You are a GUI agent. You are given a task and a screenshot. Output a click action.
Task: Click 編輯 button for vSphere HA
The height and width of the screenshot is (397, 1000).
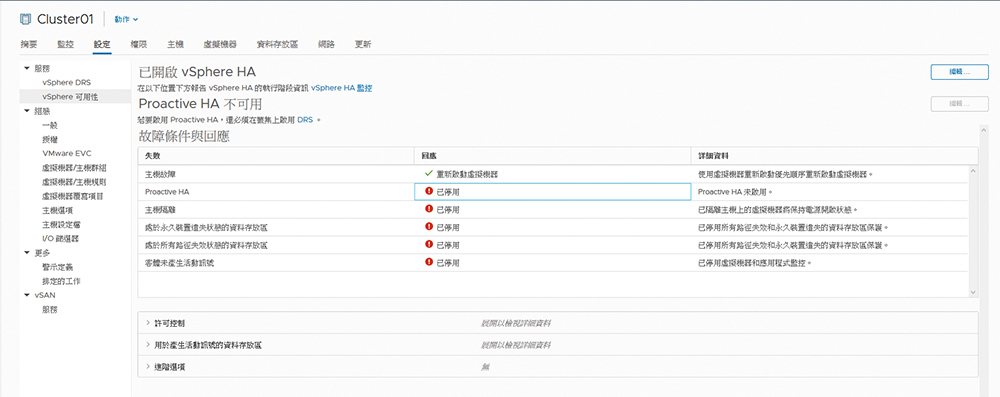click(960, 72)
